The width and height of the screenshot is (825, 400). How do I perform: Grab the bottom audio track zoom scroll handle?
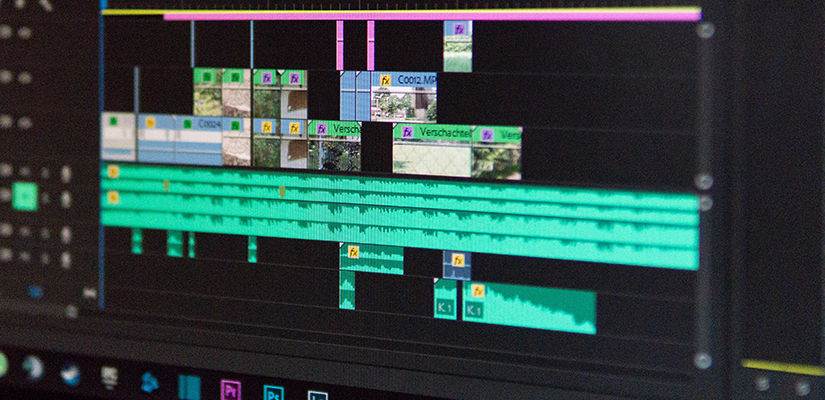[703, 360]
